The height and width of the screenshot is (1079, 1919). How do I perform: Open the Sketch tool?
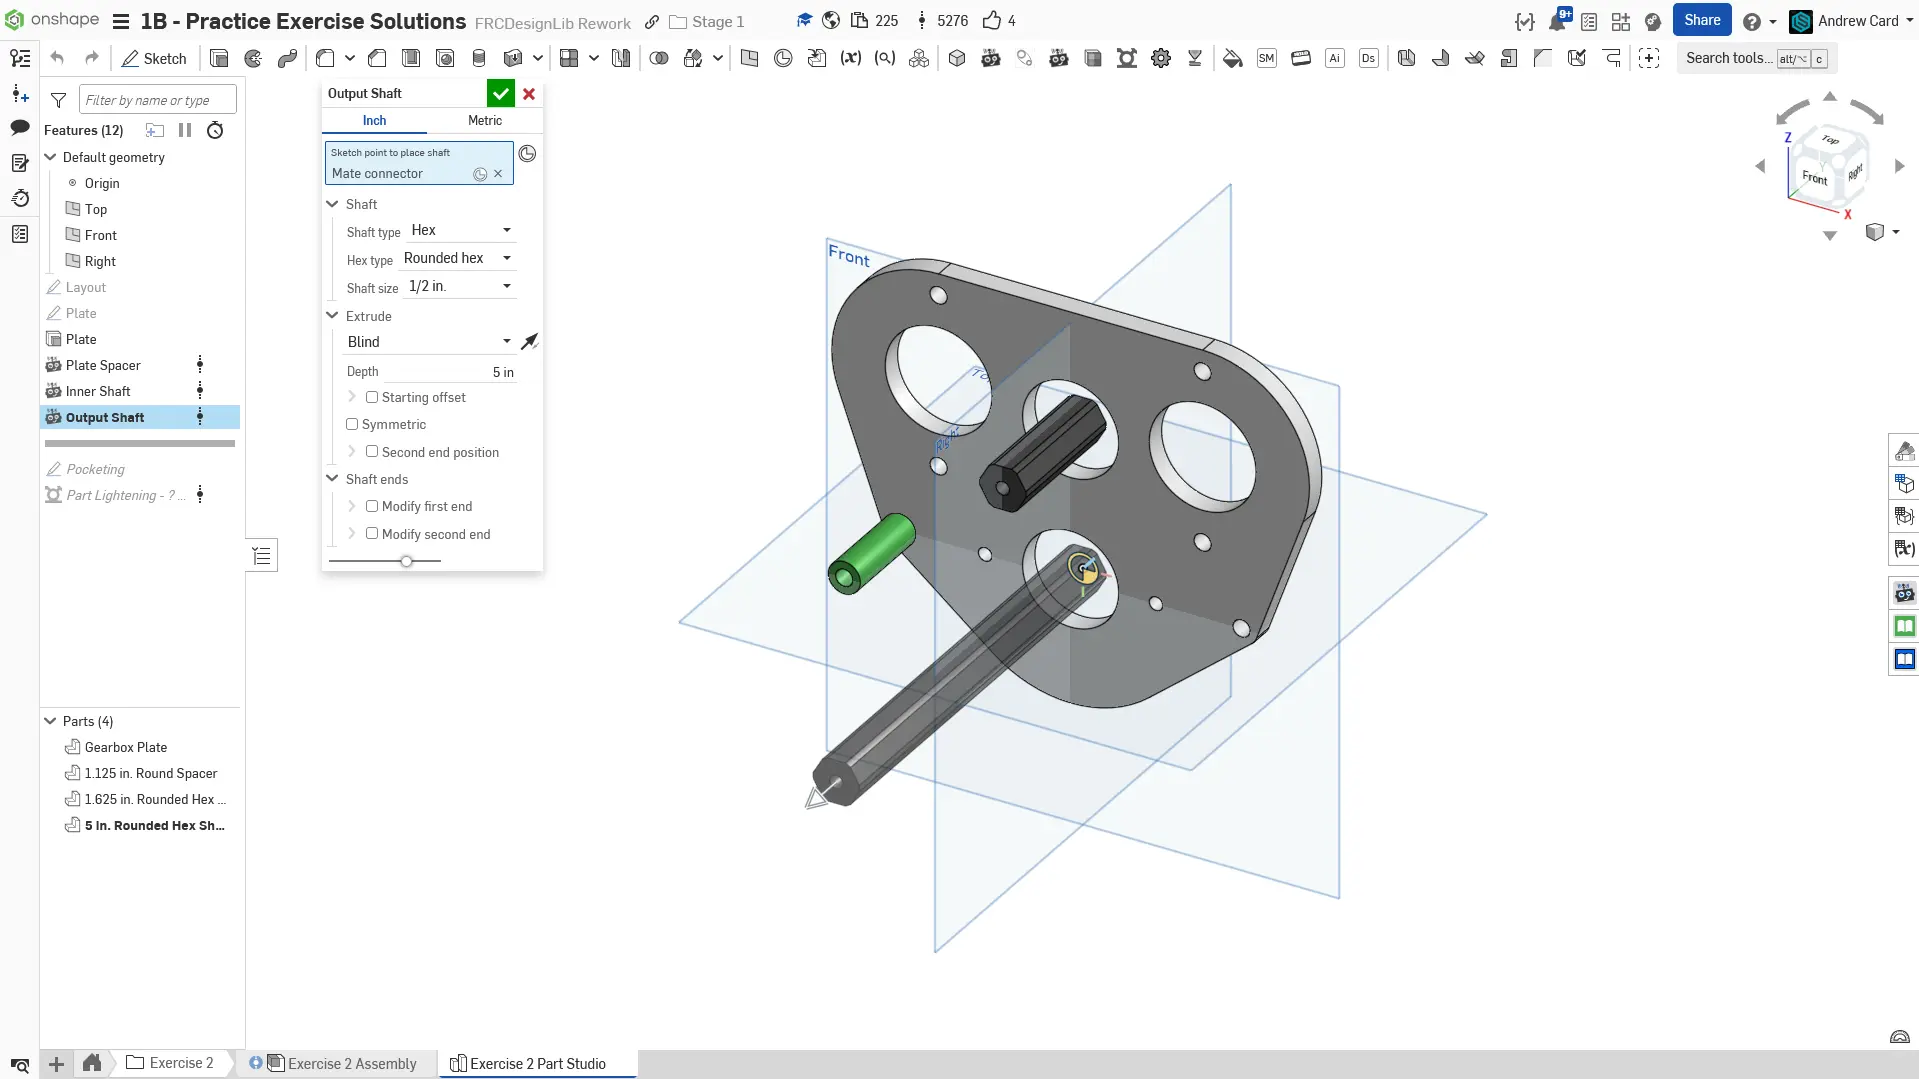point(154,58)
